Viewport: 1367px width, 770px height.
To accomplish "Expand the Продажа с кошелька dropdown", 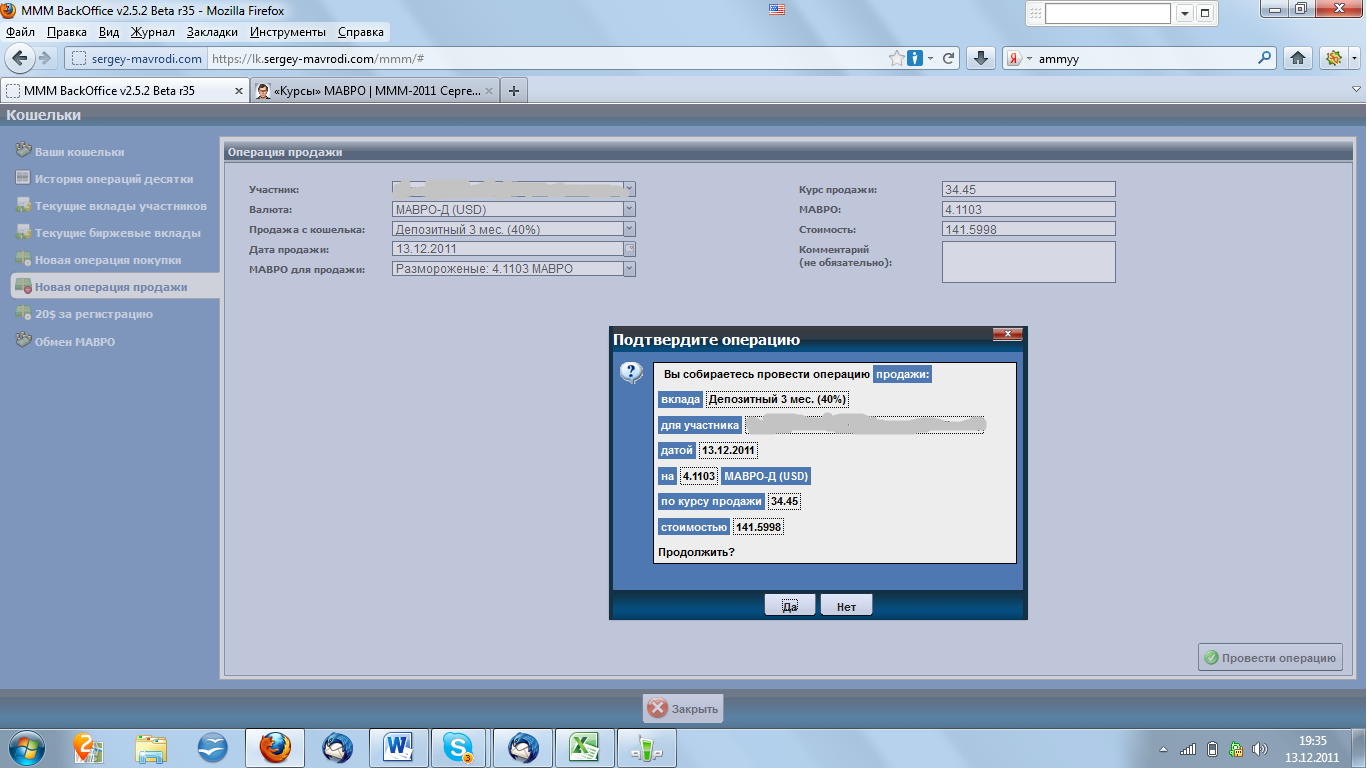I will coord(629,229).
